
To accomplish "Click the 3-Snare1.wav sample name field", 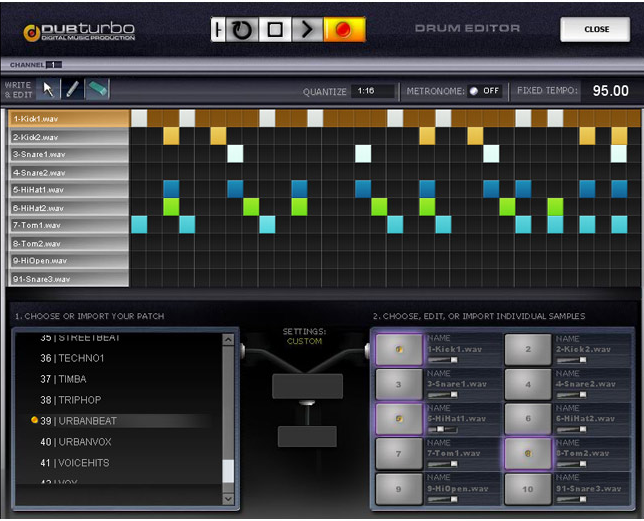I will click(457, 384).
